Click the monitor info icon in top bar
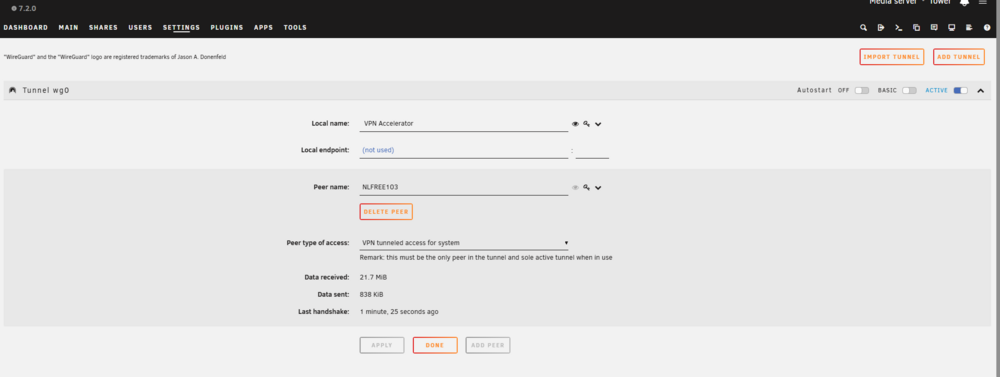Viewport: 1000px width, 377px height. 952,27
